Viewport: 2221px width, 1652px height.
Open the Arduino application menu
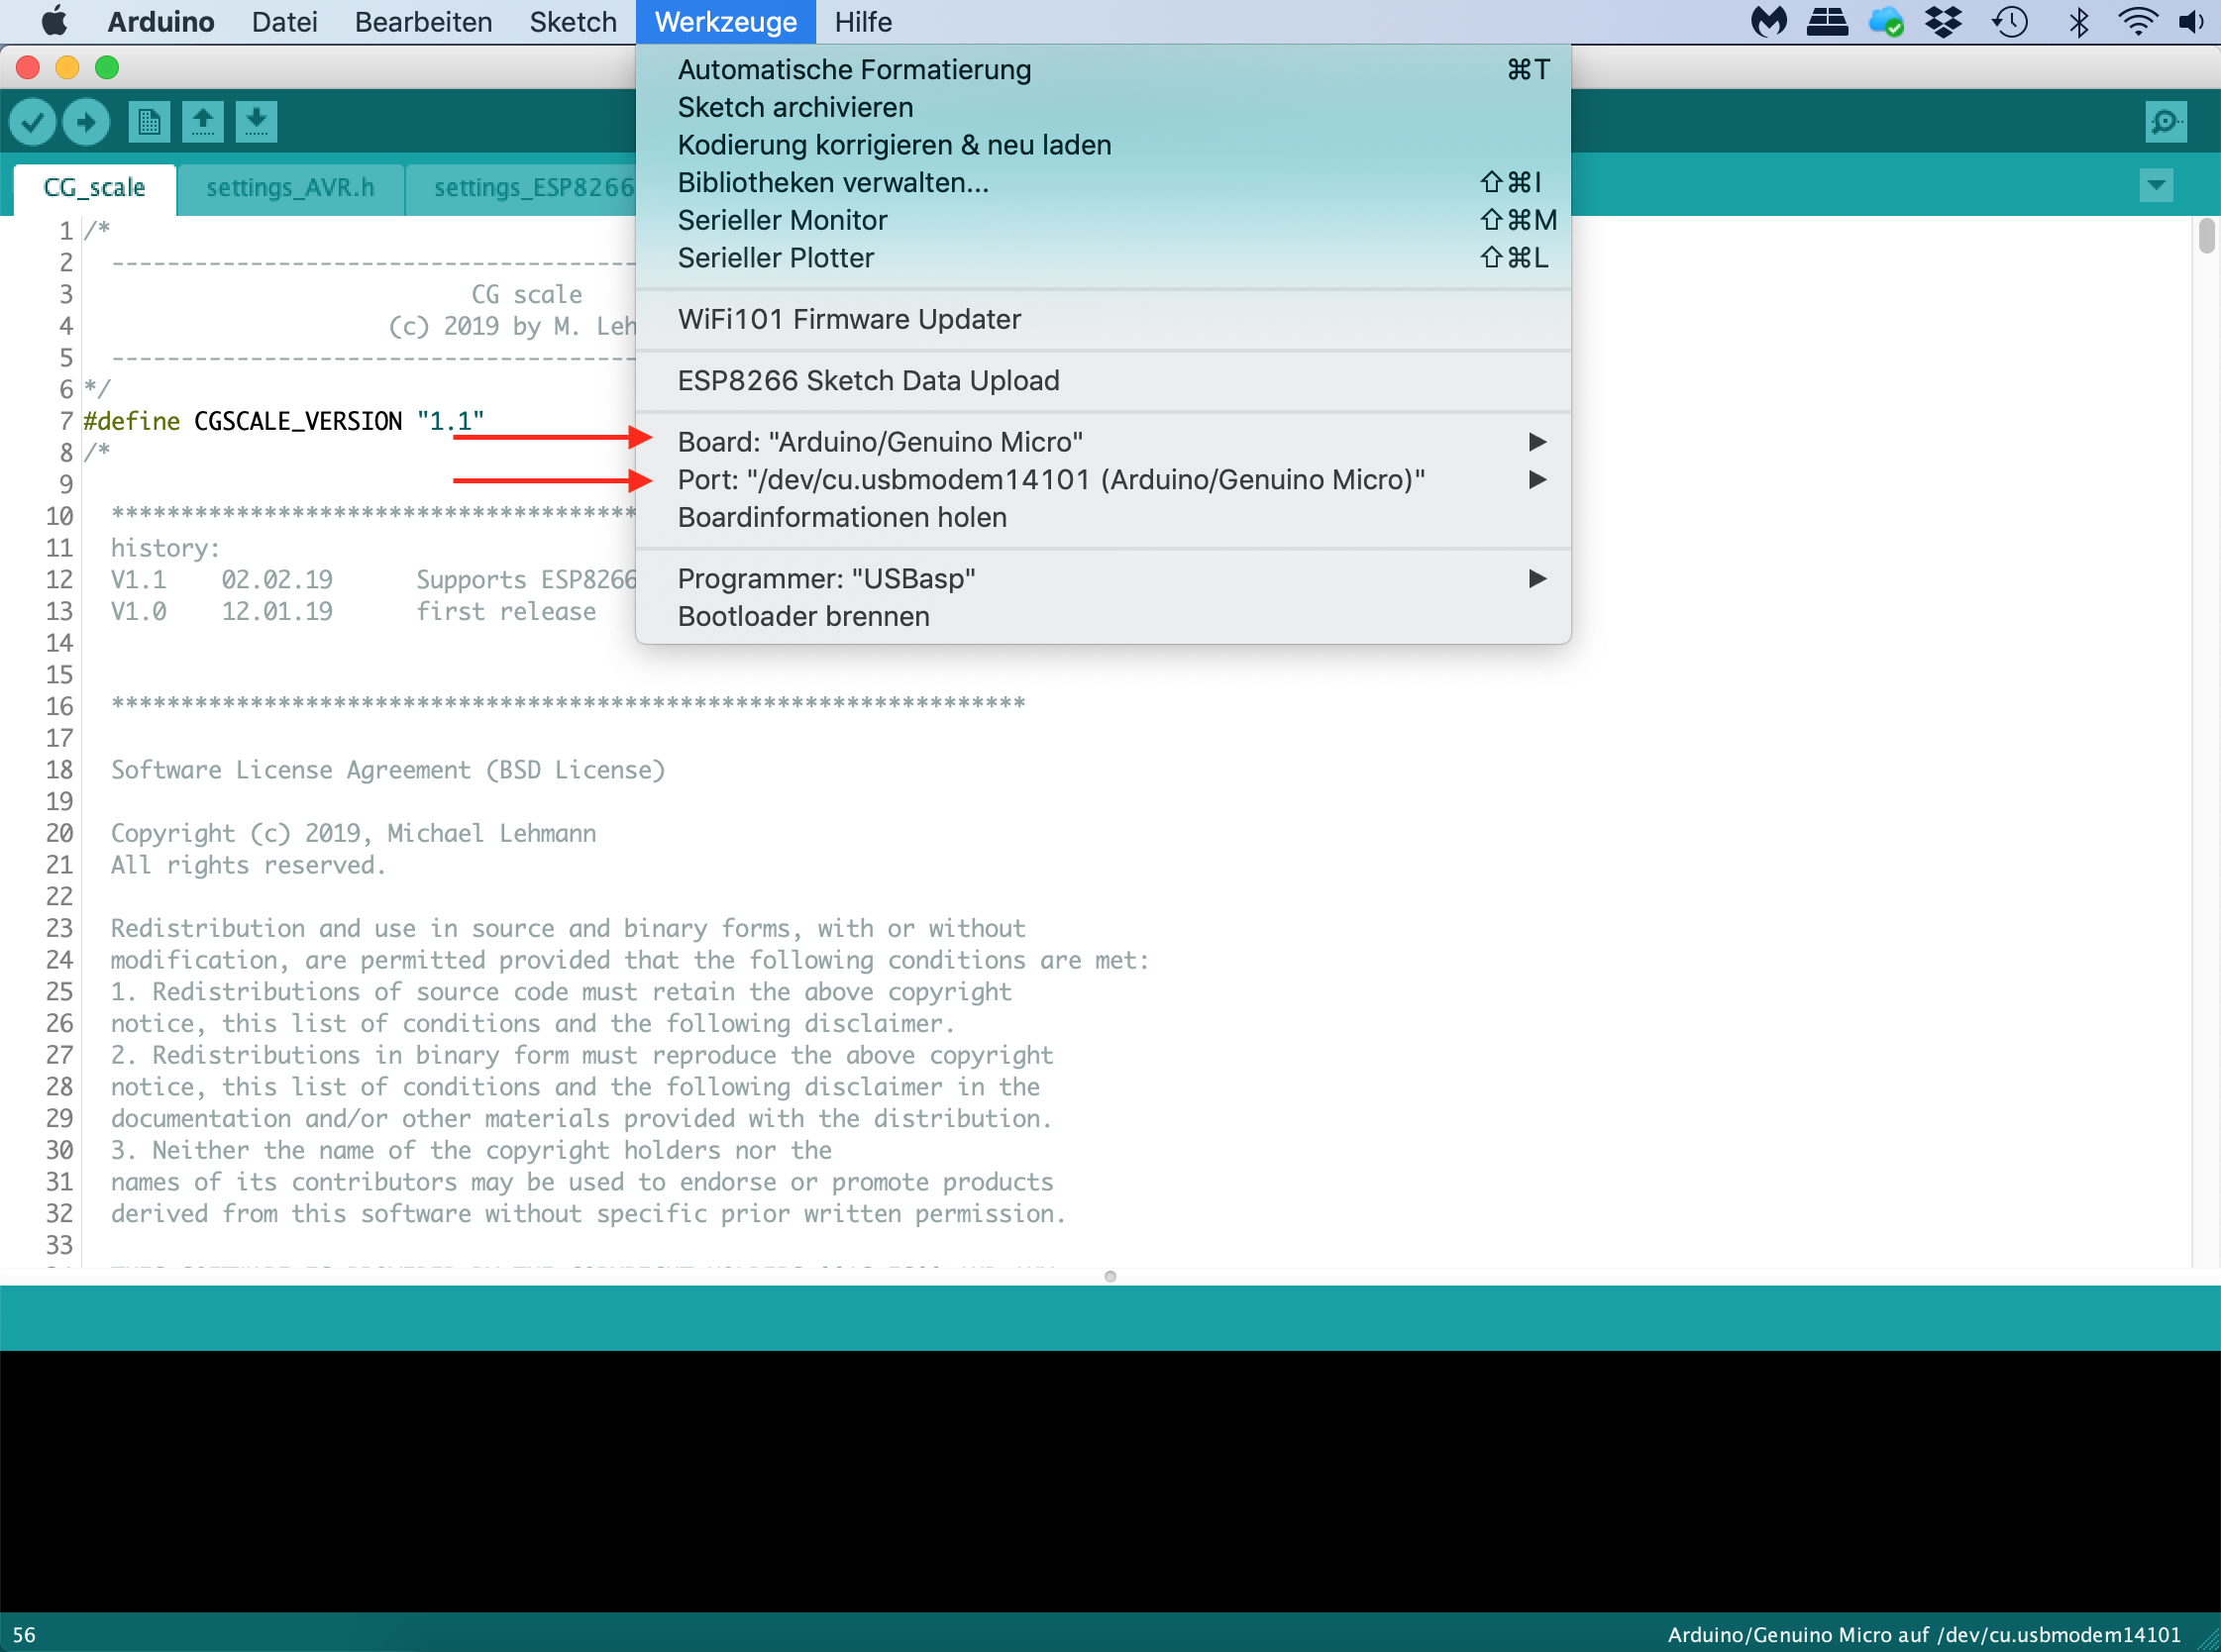[161, 21]
